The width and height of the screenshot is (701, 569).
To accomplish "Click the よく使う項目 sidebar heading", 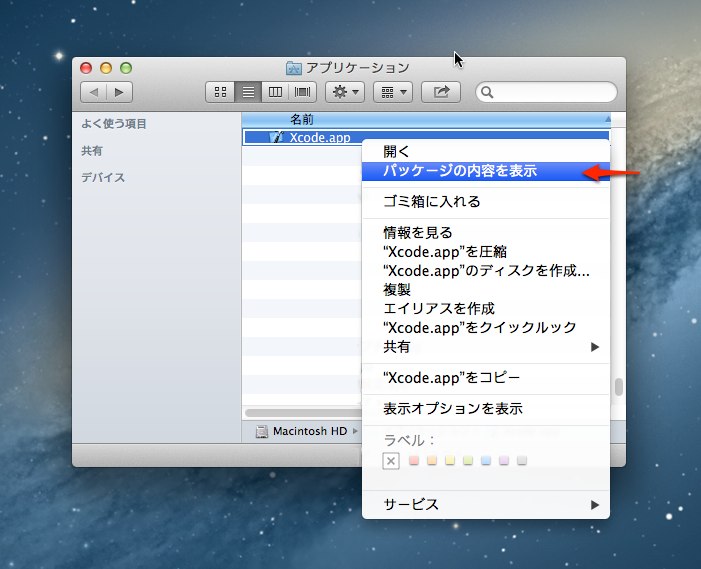I will tap(114, 124).
